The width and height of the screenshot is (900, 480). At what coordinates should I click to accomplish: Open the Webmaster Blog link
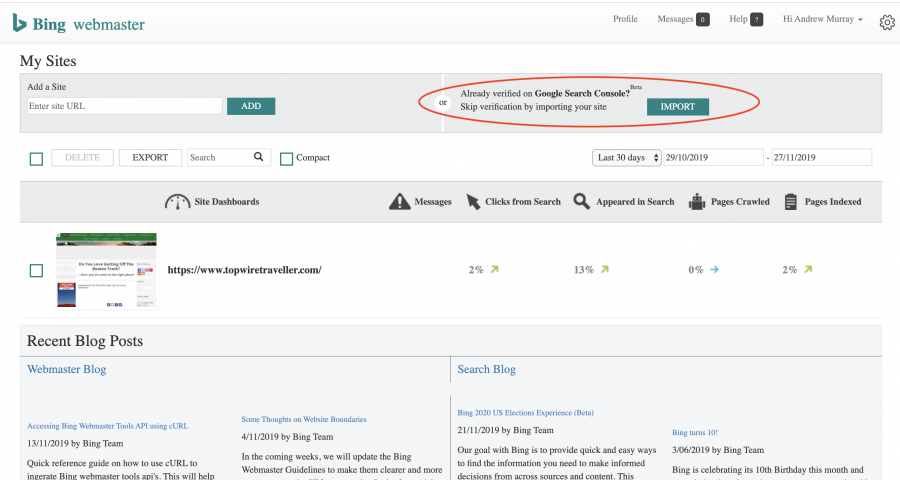(67, 369)
